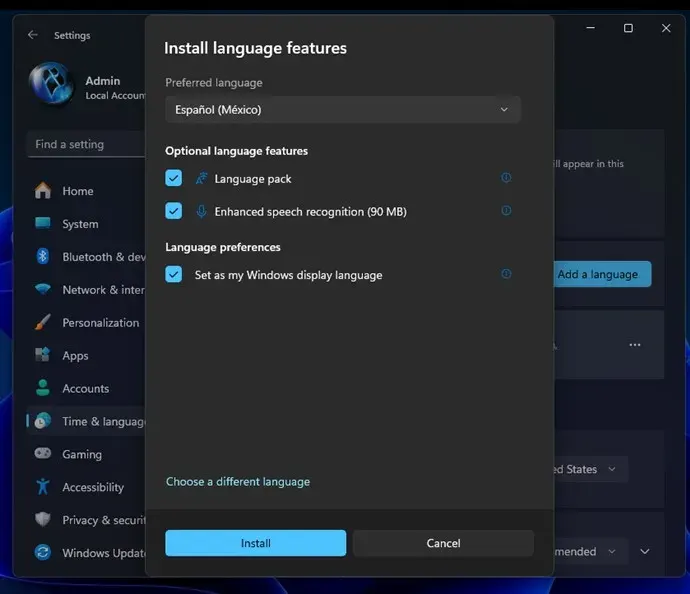
Task: Select Network & internet label
Action: coord(104,290)
